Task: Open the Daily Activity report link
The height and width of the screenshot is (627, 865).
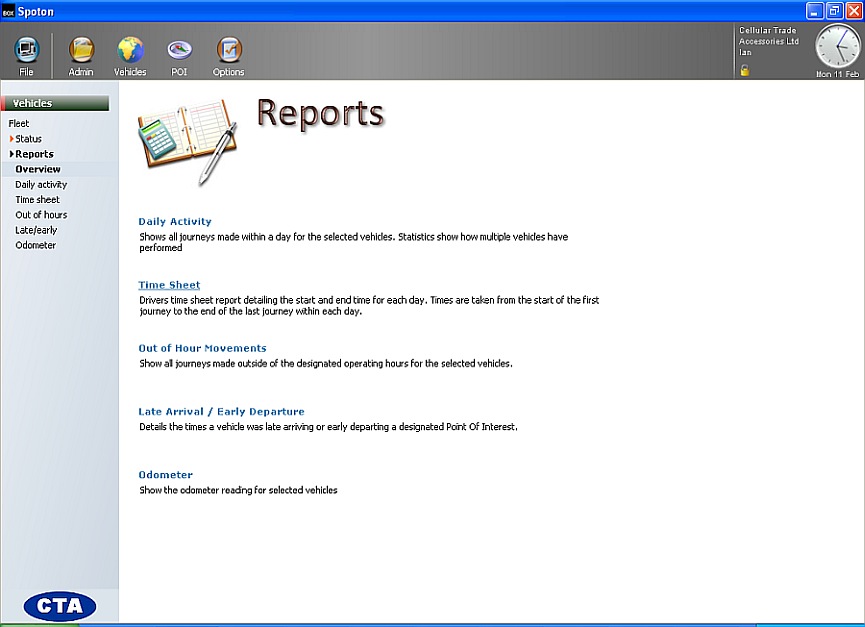Action: (x=175, y=221)
